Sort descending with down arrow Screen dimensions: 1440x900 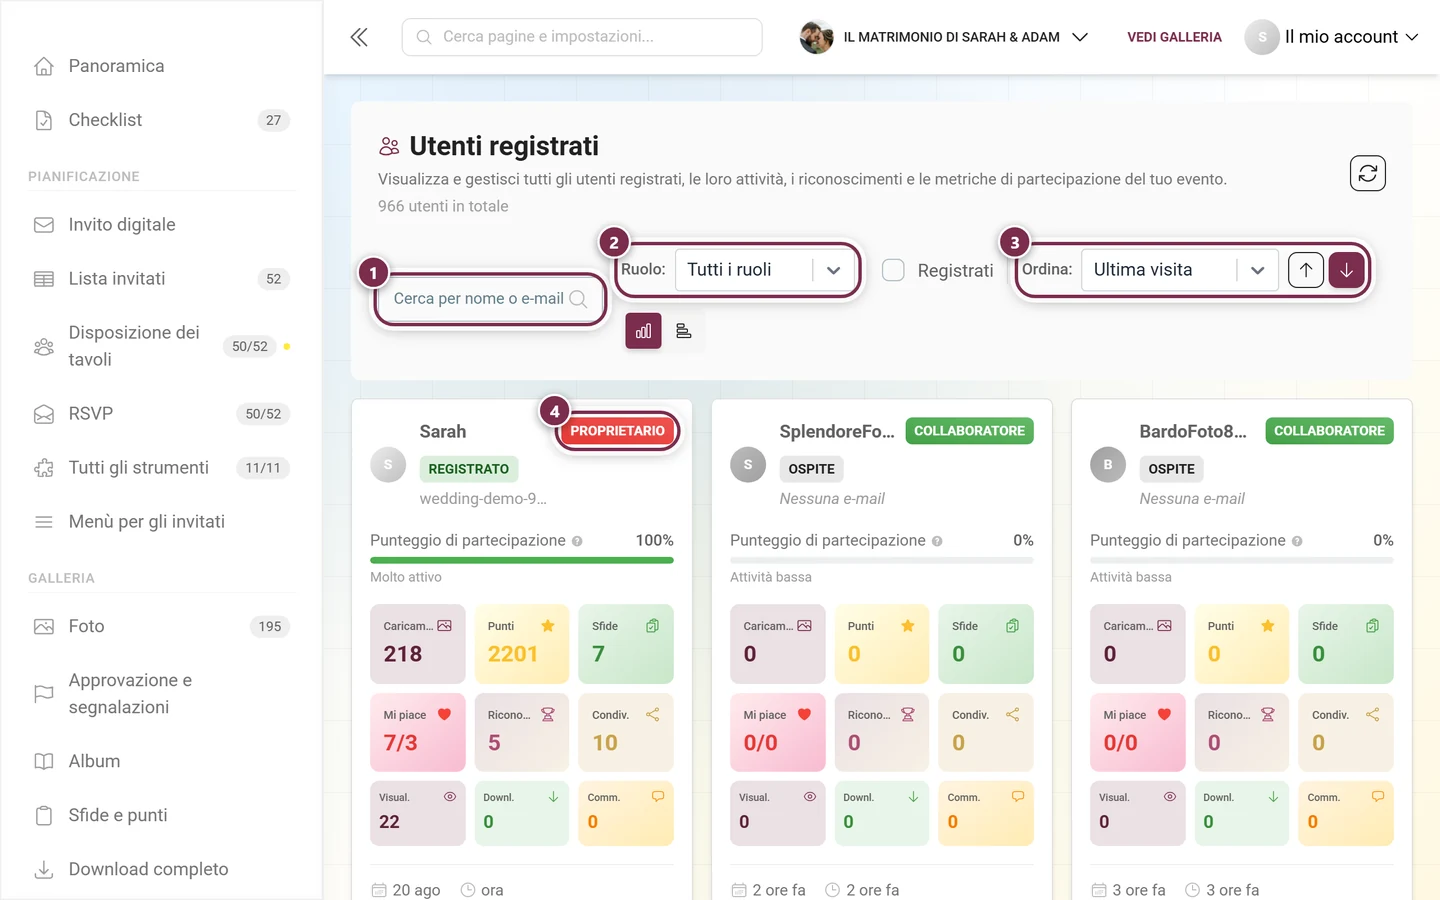pos(1347,270)
